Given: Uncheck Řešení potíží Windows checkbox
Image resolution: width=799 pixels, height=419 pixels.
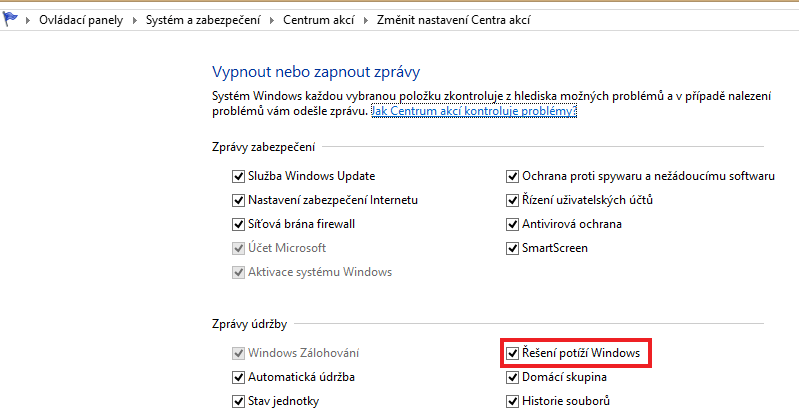Looking at the screenshot, I should pos(513,353).
